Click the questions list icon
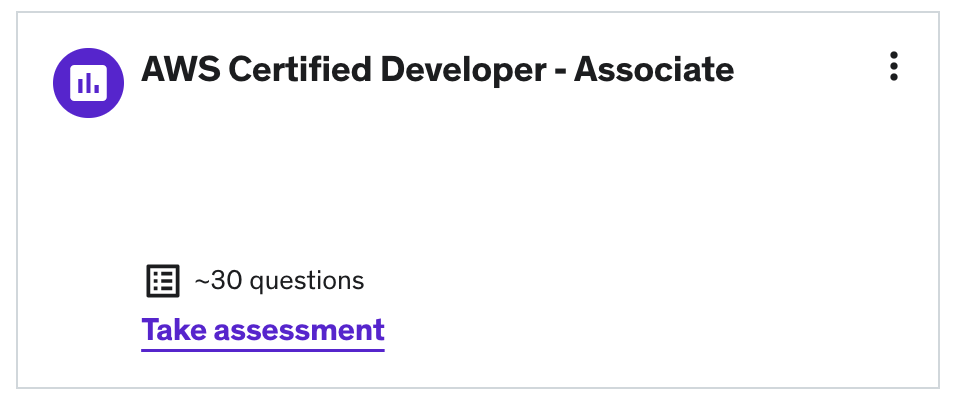956x400 pixels. (162, 281)
